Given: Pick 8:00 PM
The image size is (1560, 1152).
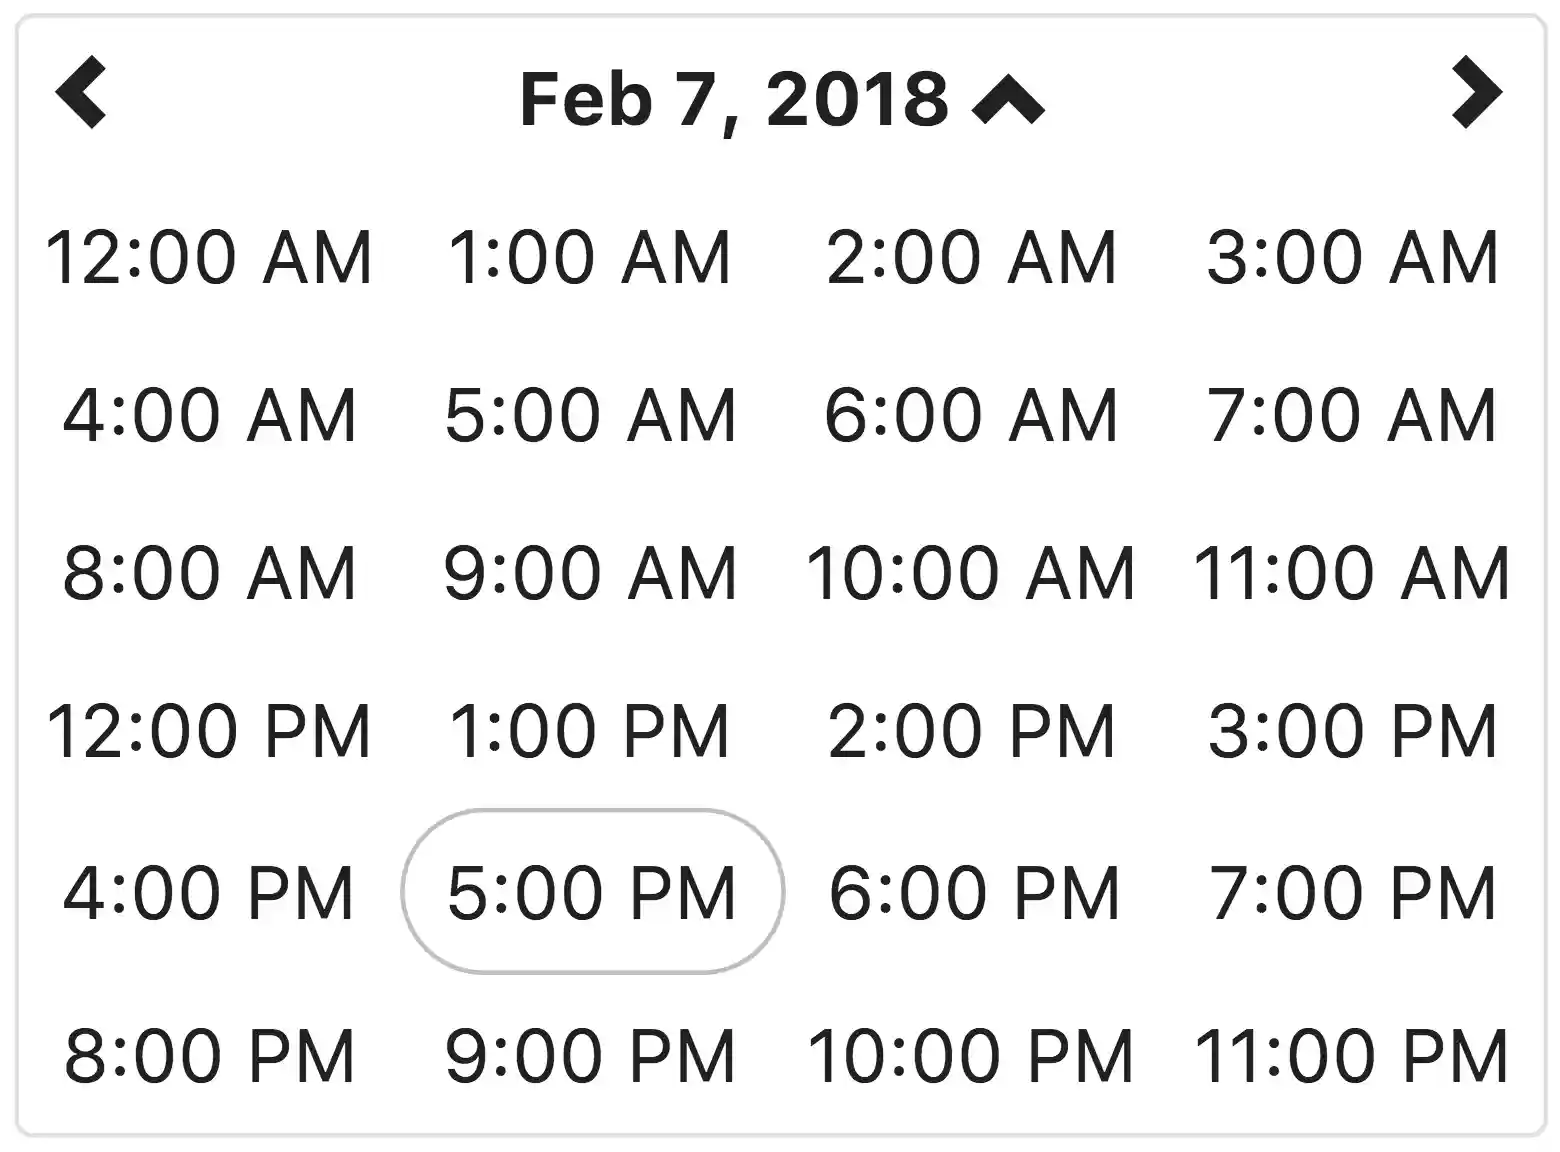Looking at the screenshot, I should [x=212, y=1051].
